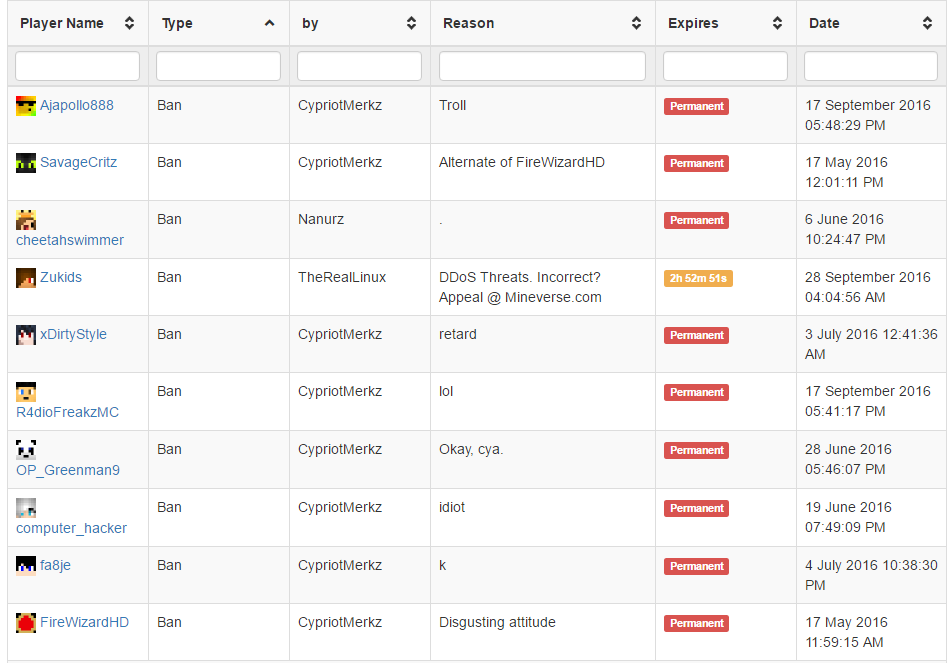Click xDirtyStyle's player avatar icon

(26, 335)
